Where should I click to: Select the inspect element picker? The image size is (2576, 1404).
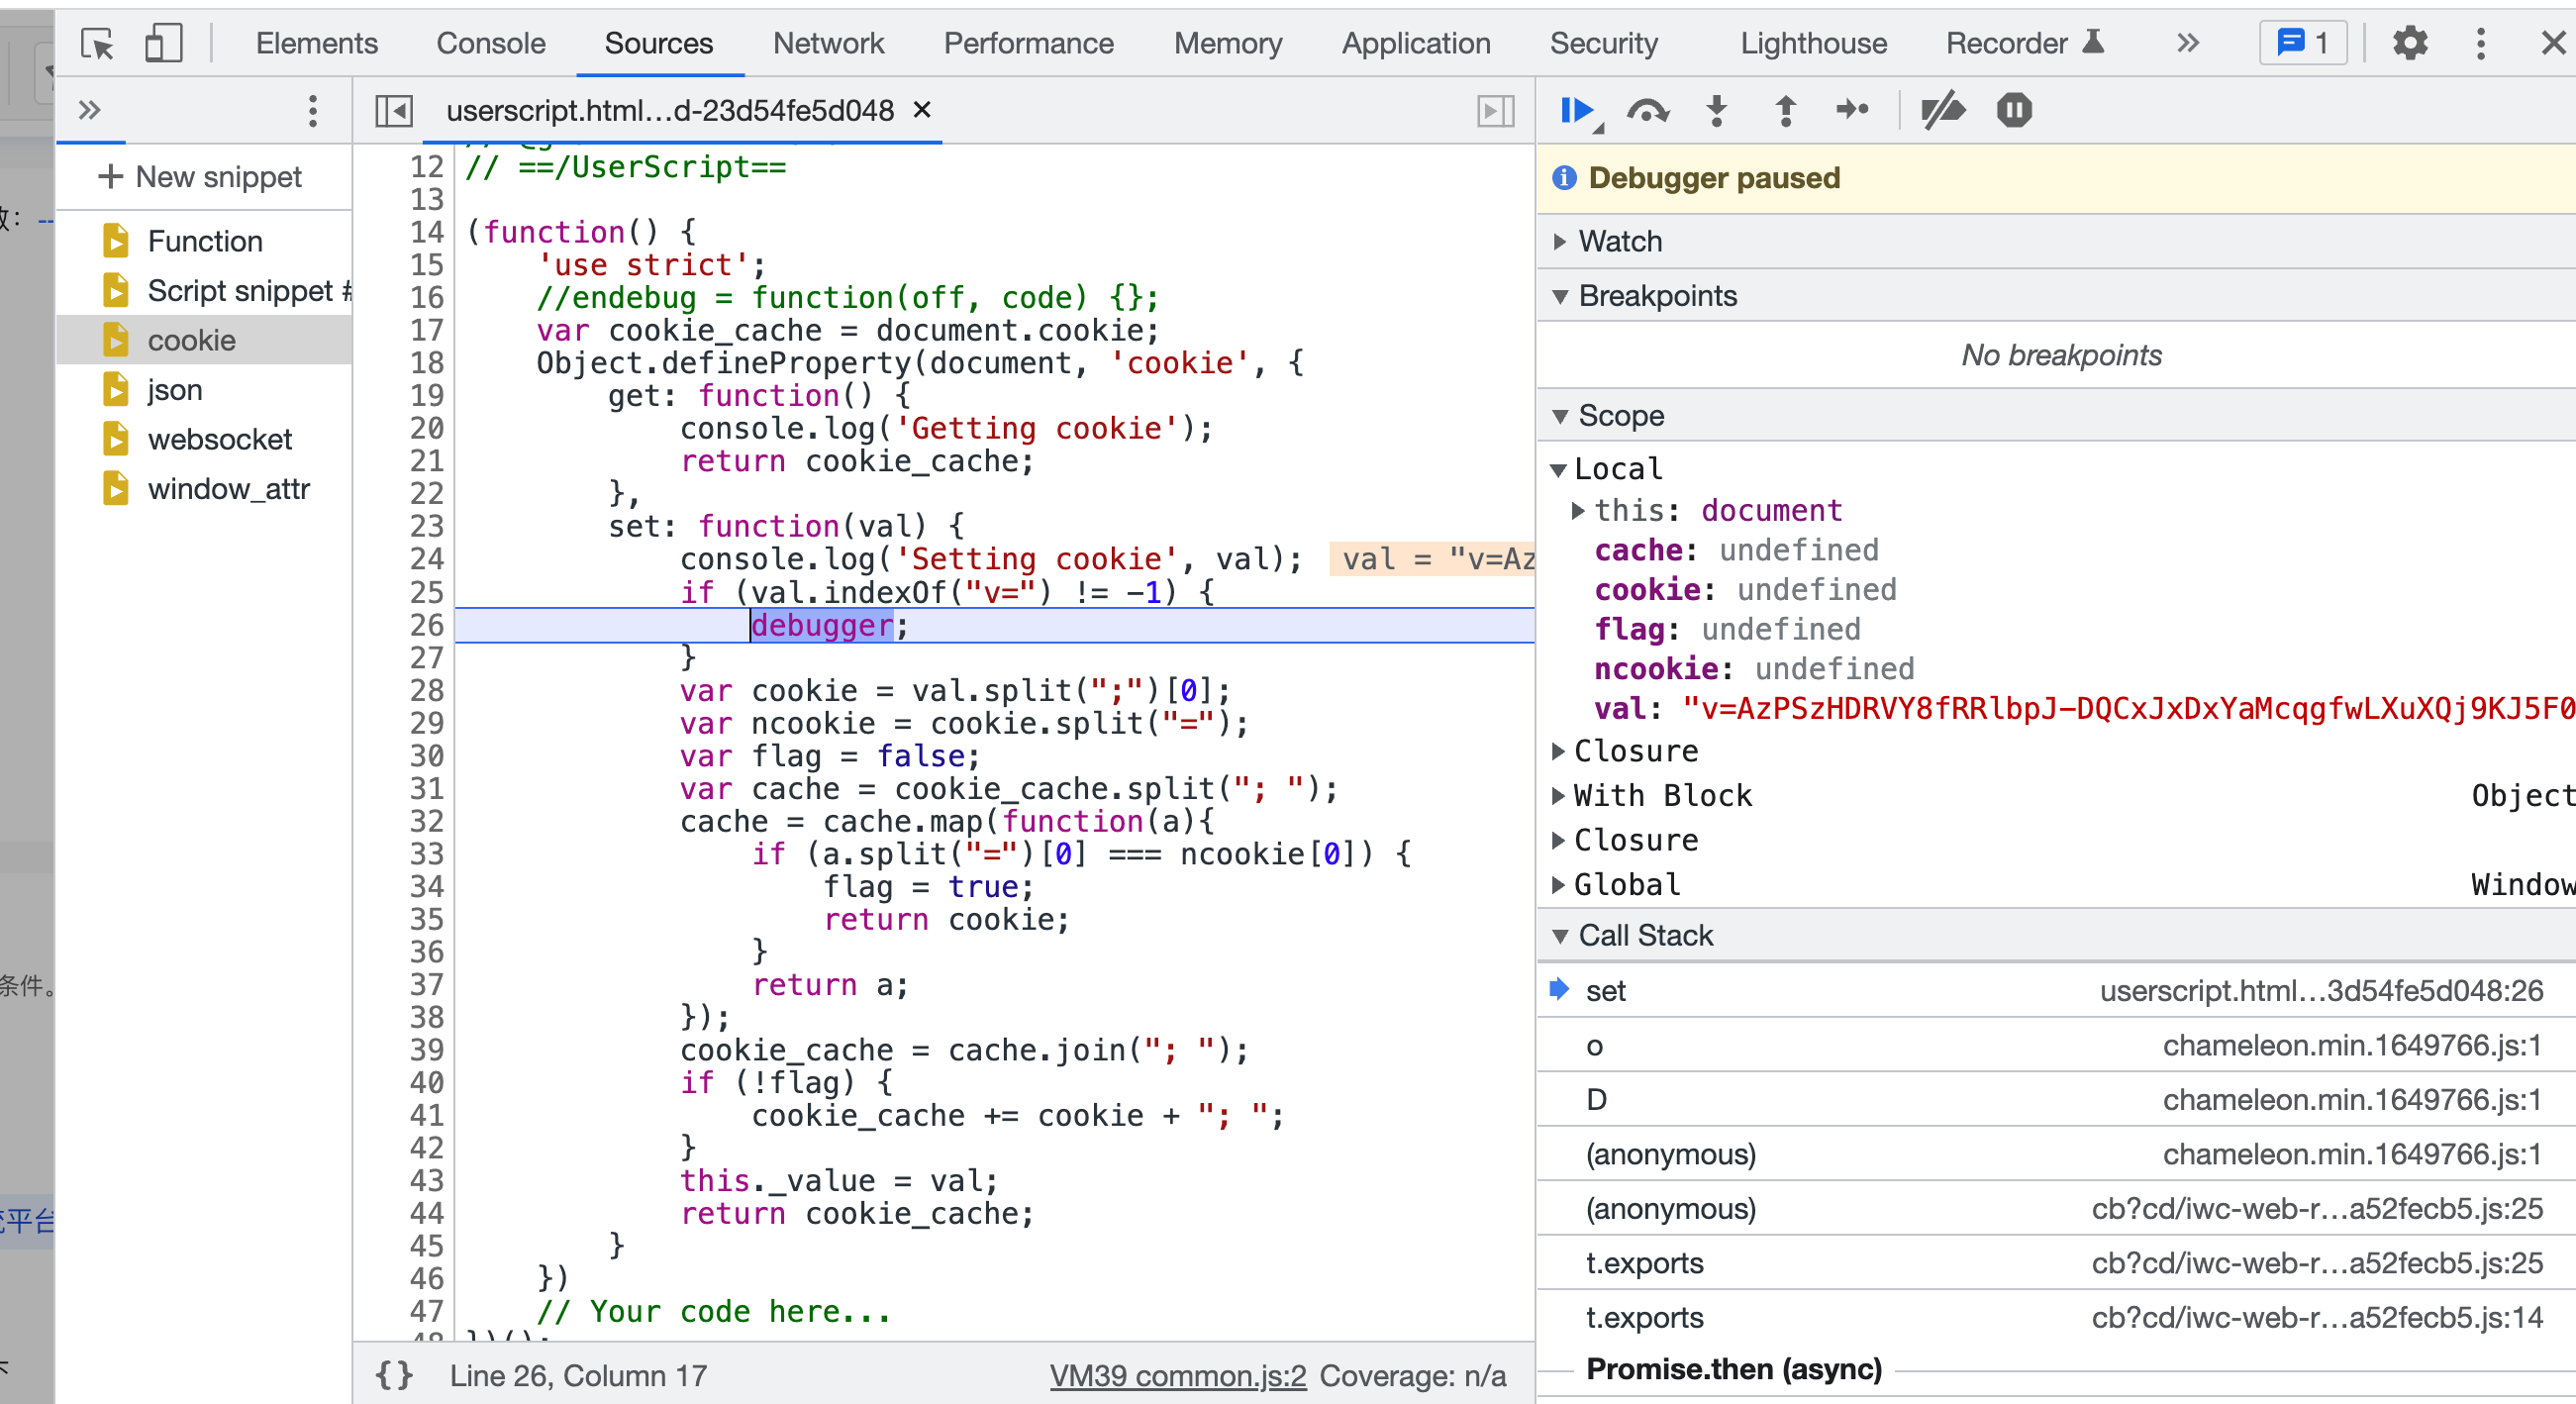pos(97,43)
